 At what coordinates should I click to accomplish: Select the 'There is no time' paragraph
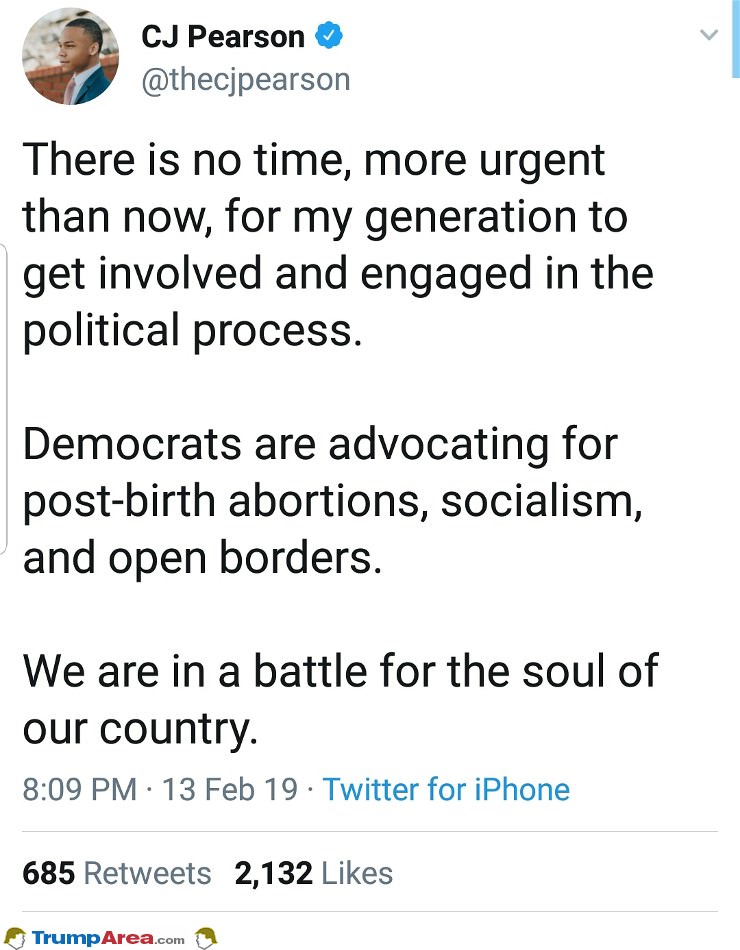(x=338, y=245)
